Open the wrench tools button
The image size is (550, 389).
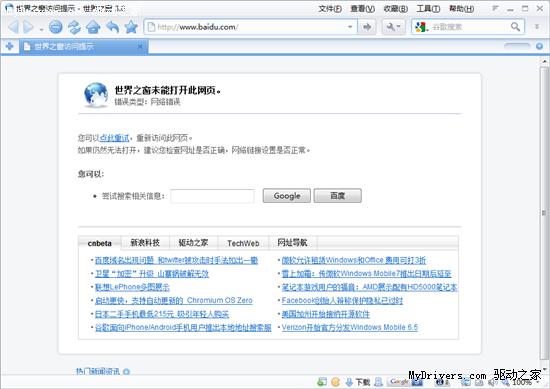[394, 27]
